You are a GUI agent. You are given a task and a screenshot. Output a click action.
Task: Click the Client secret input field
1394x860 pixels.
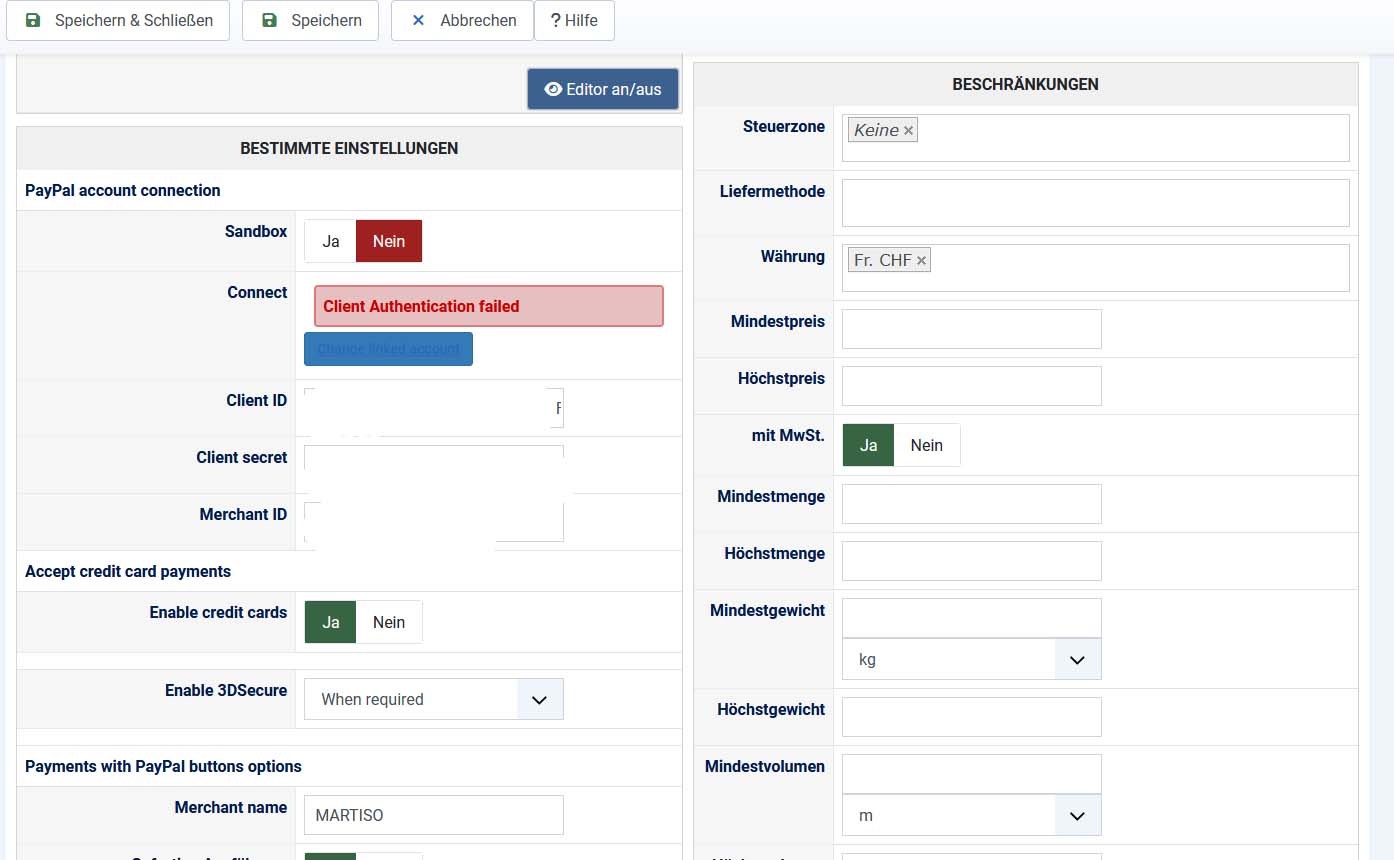434,465
